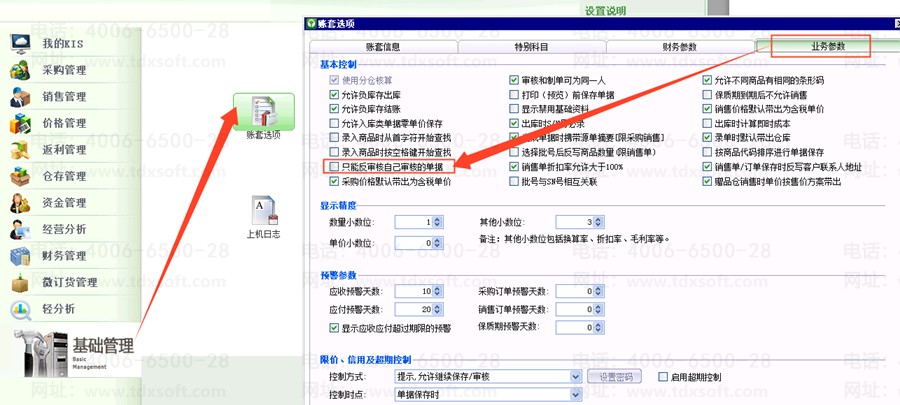
Task: Adjust the 应付预警天数 spinner arrows
Action: (437, 310)
